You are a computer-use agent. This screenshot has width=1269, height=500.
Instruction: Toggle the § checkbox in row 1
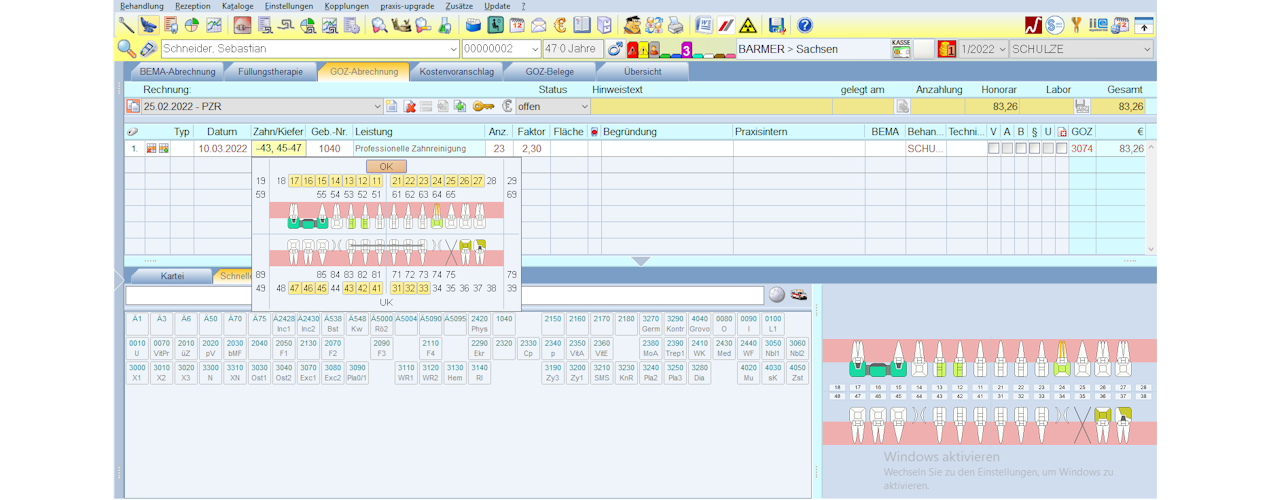pyautogui.click(x=1034, y=148)
